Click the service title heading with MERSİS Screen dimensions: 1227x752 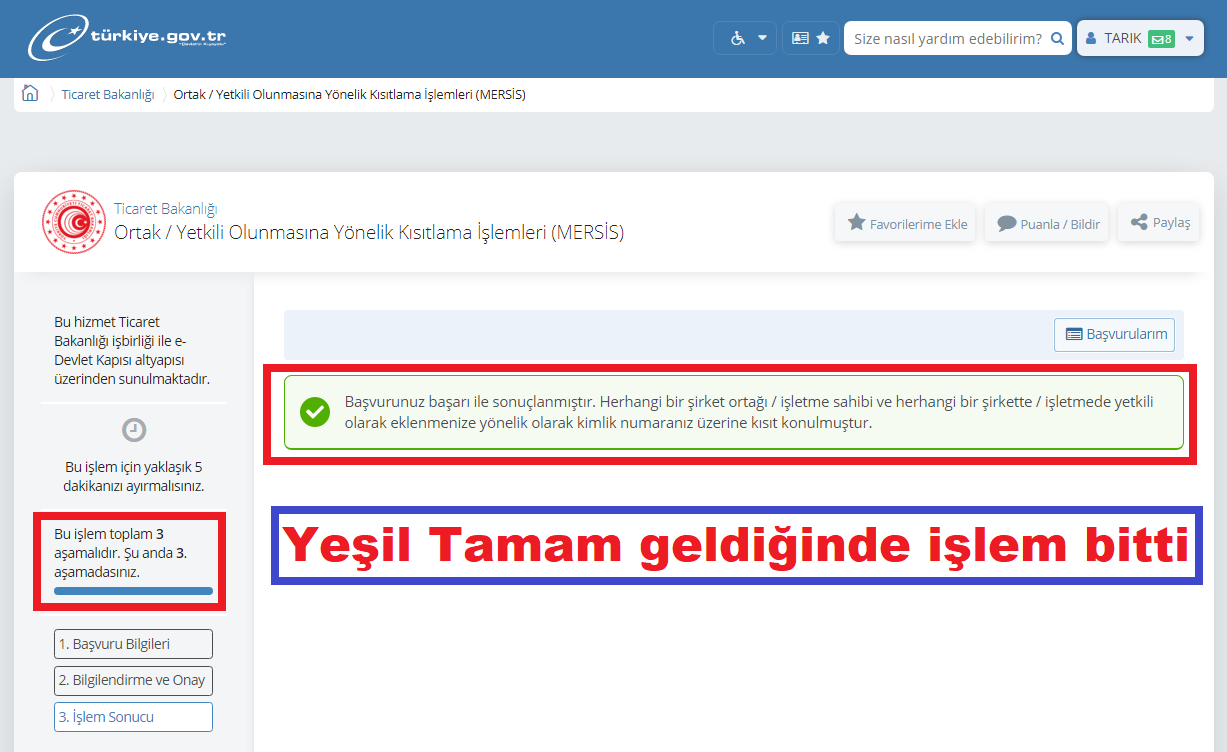pyautogui.click(x=369, y=233)
